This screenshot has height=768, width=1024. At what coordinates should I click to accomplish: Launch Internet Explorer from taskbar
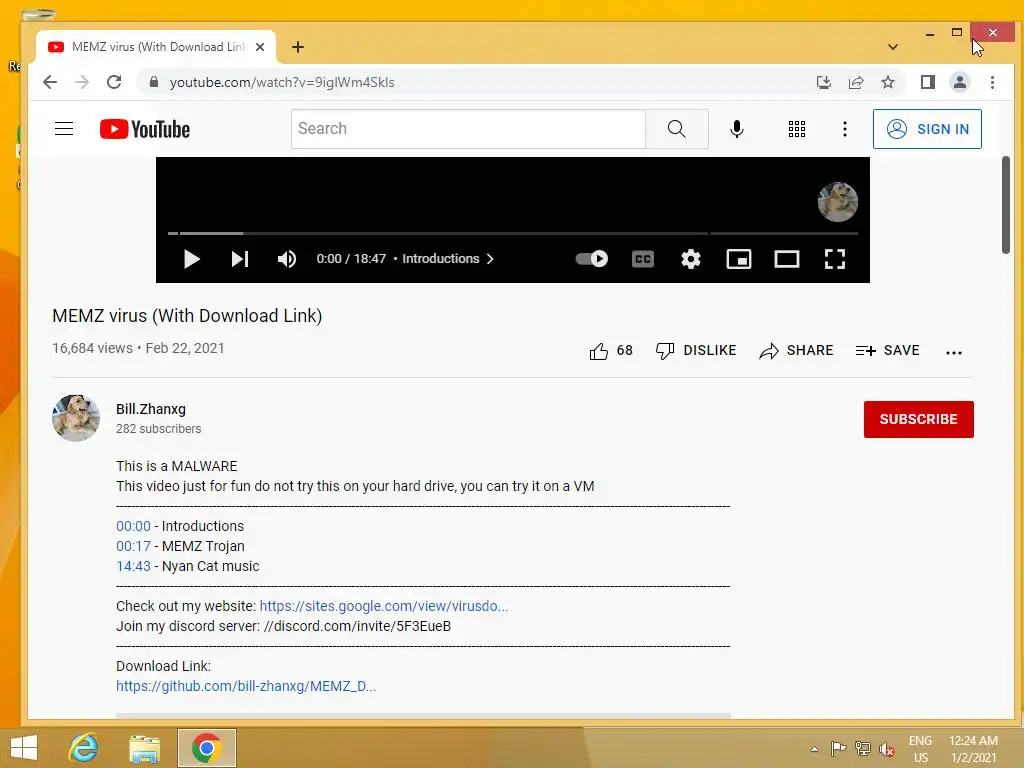coord(84,748)
